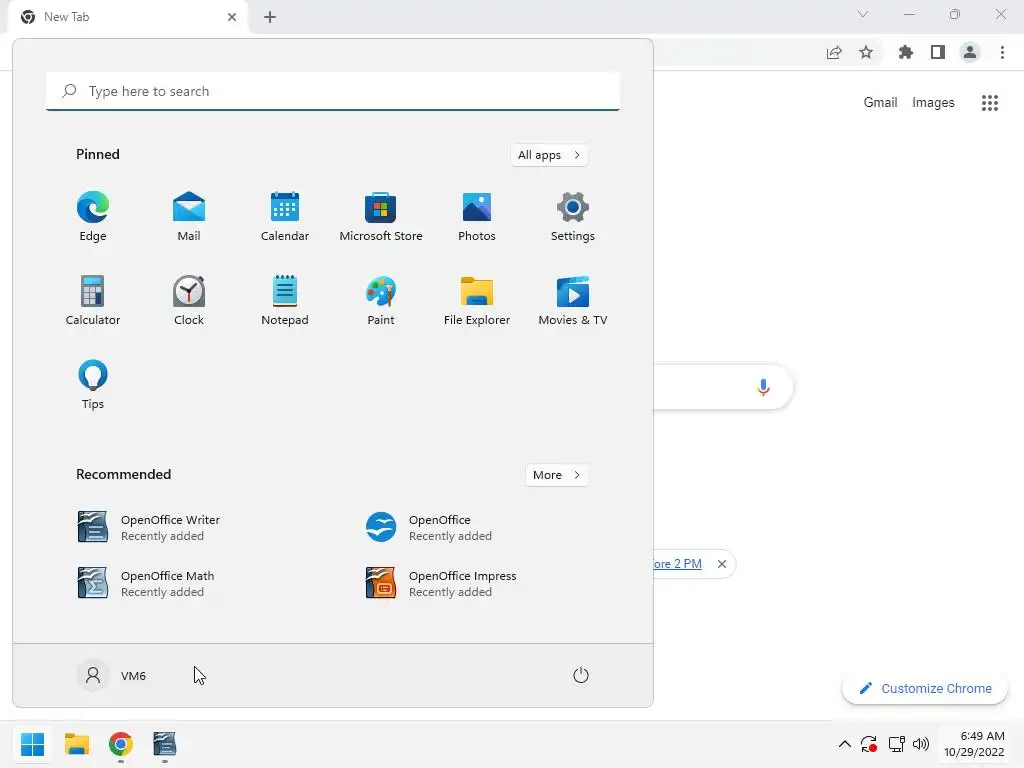Screen dimensions: 1024x768
Task: Launch Notepad from pinned apps
Action: [285, 300]
